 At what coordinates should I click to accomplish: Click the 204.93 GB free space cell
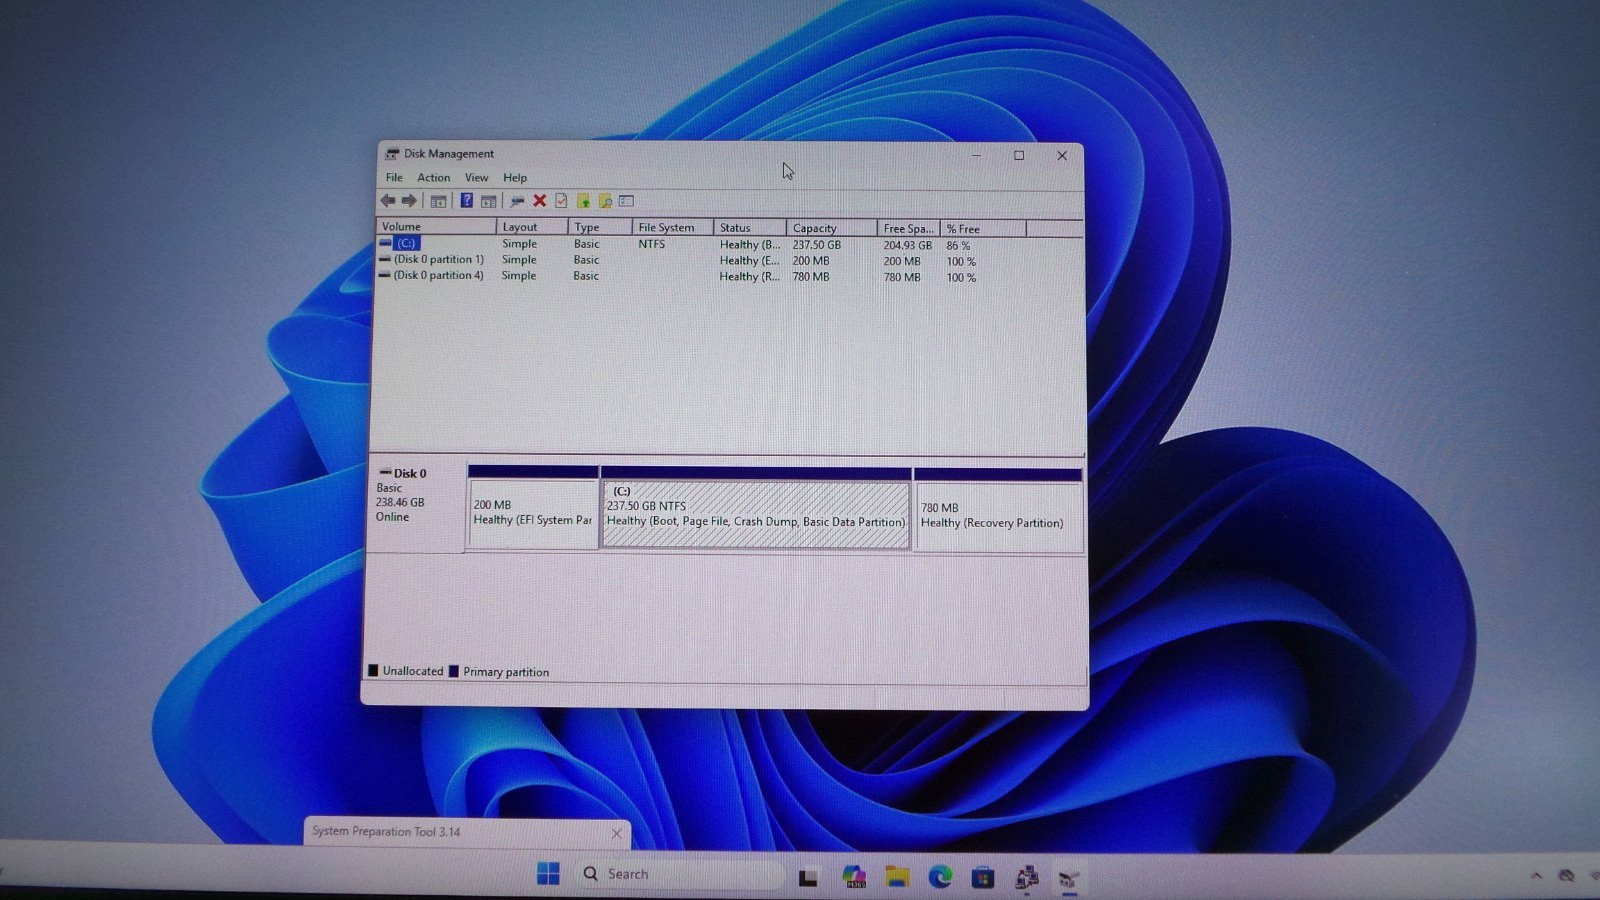coord(907,245)
